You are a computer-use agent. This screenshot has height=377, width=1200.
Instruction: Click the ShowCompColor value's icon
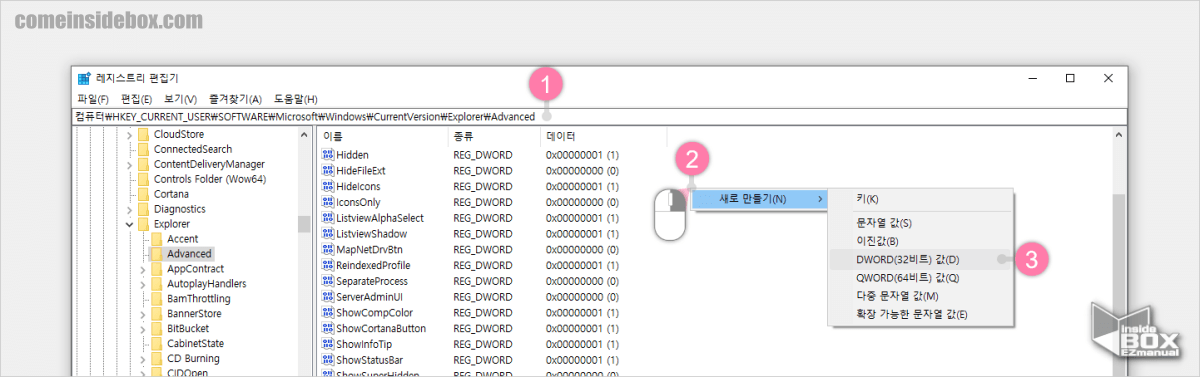[x=328, y=312]
